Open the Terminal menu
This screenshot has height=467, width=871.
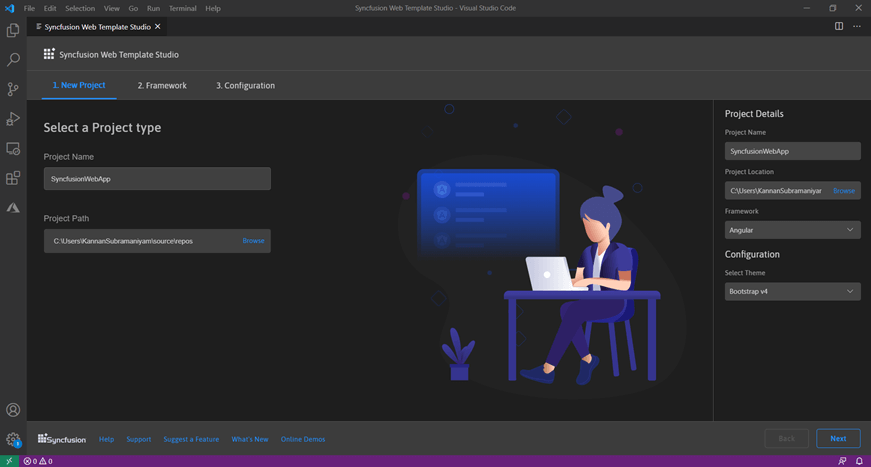183,8
